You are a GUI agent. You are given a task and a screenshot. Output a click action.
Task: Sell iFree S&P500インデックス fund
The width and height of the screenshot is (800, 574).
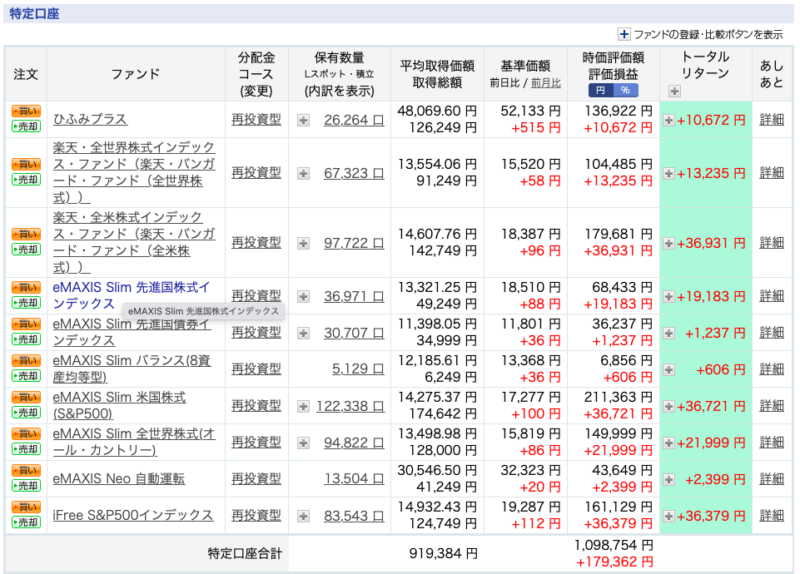[x=26, y=522]
